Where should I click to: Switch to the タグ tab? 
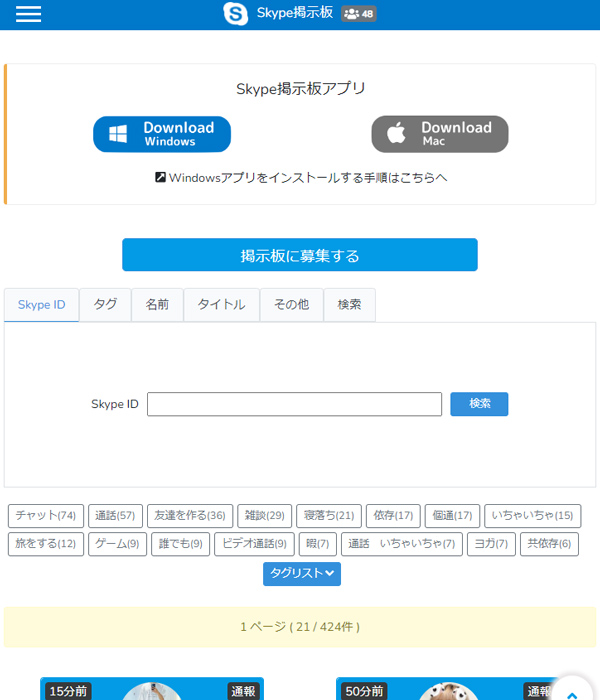[105, 305]
